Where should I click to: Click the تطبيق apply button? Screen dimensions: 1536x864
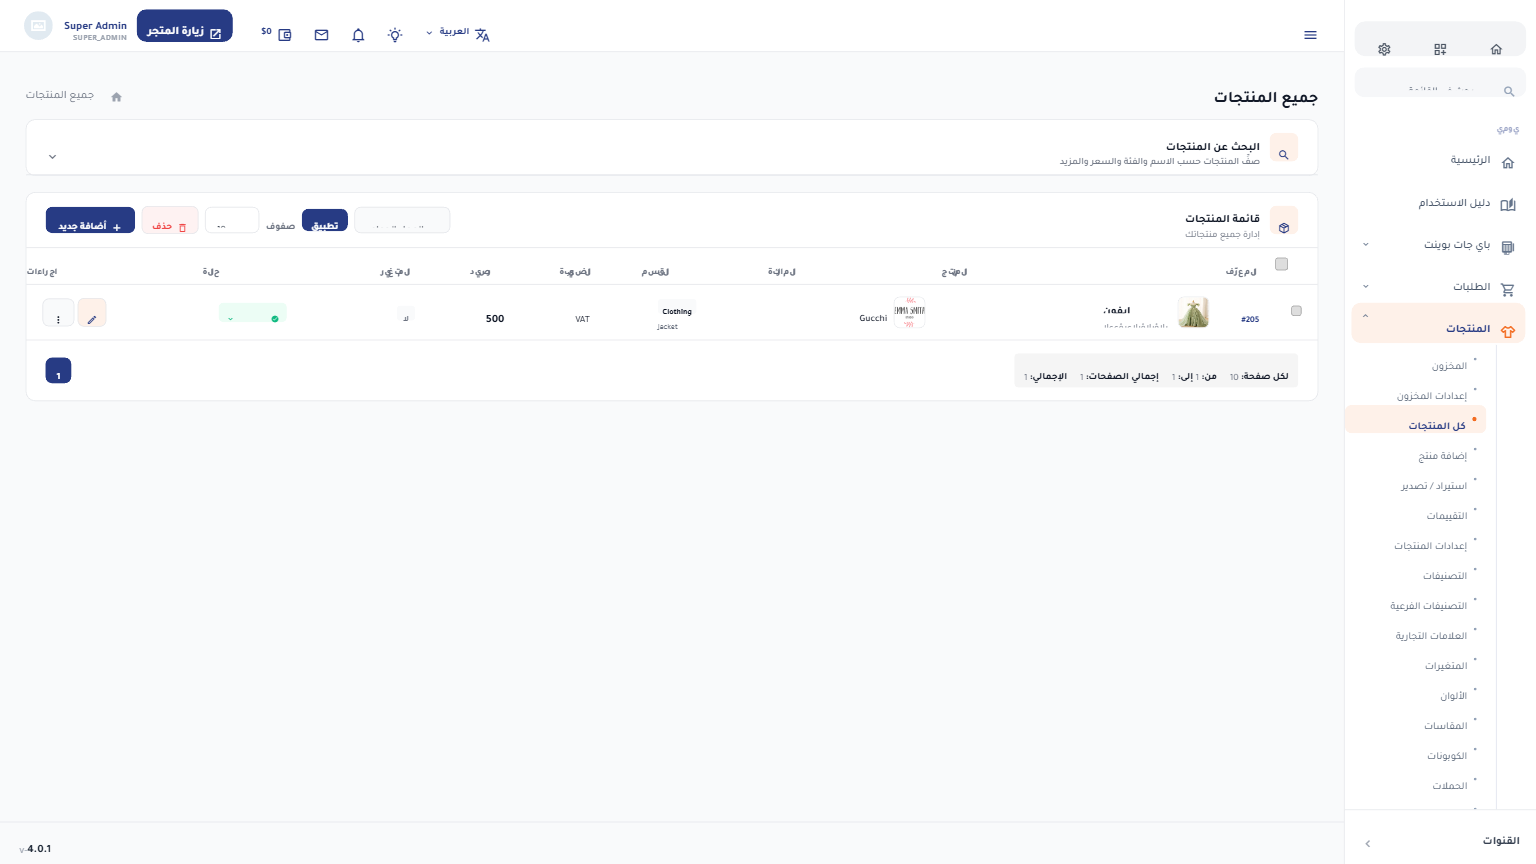[x=325, y=221]
